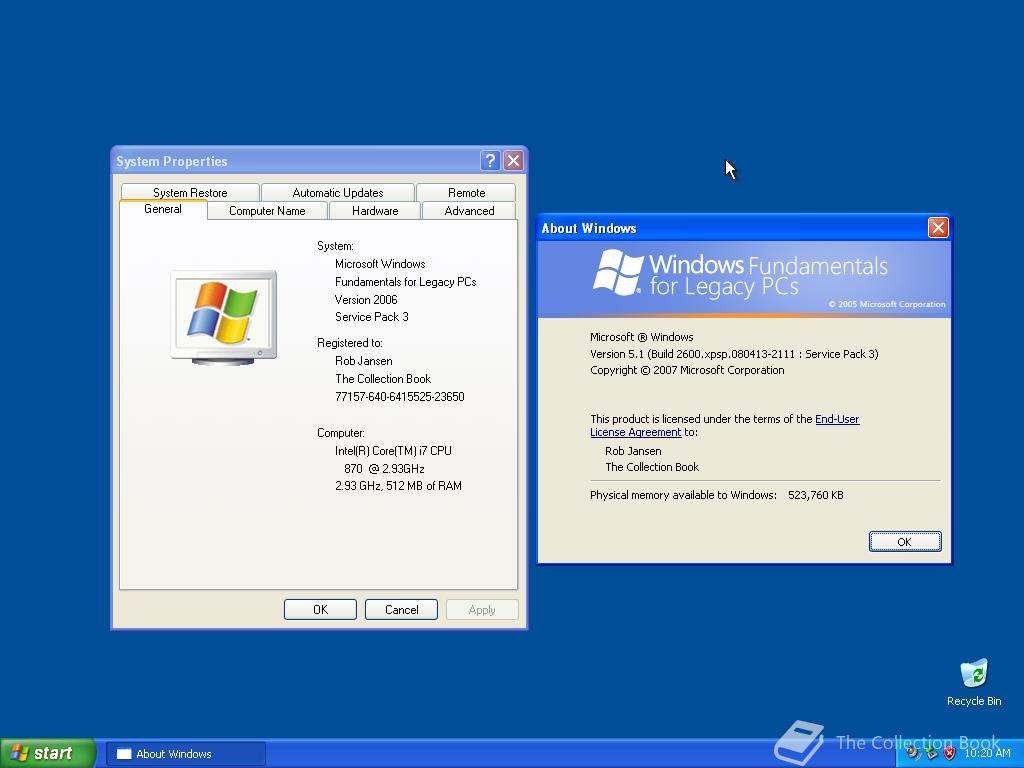1024x768 pixels.
Task: Select the About Windows taskbar button
Action: pyautogui.click(x=186, y=754)
